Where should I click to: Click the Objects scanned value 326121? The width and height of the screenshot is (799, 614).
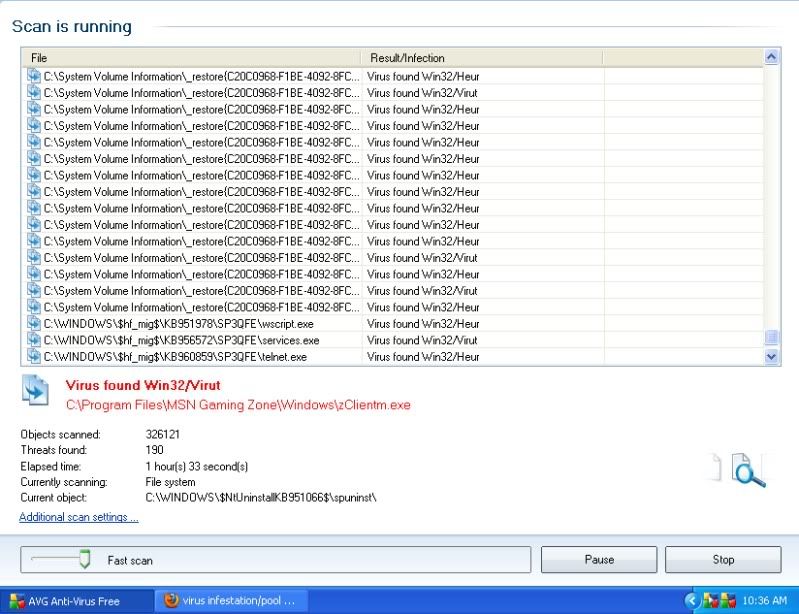163,434
